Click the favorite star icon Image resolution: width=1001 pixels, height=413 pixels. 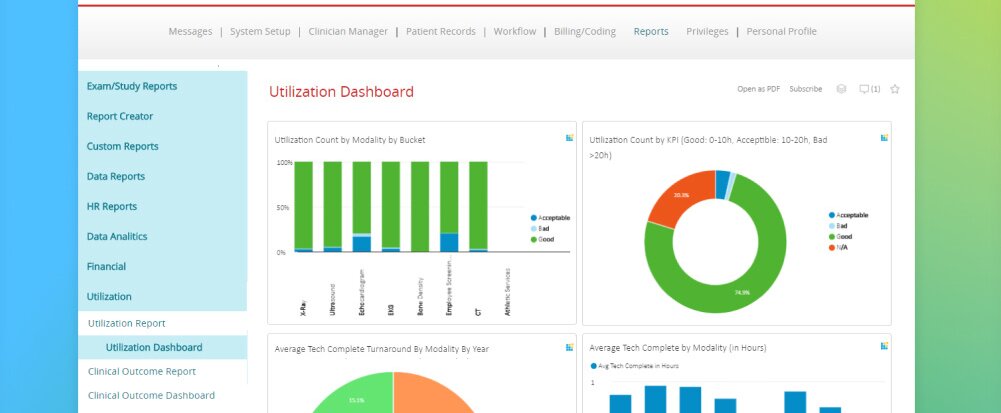pyautogui.click(x=895, y=89)
